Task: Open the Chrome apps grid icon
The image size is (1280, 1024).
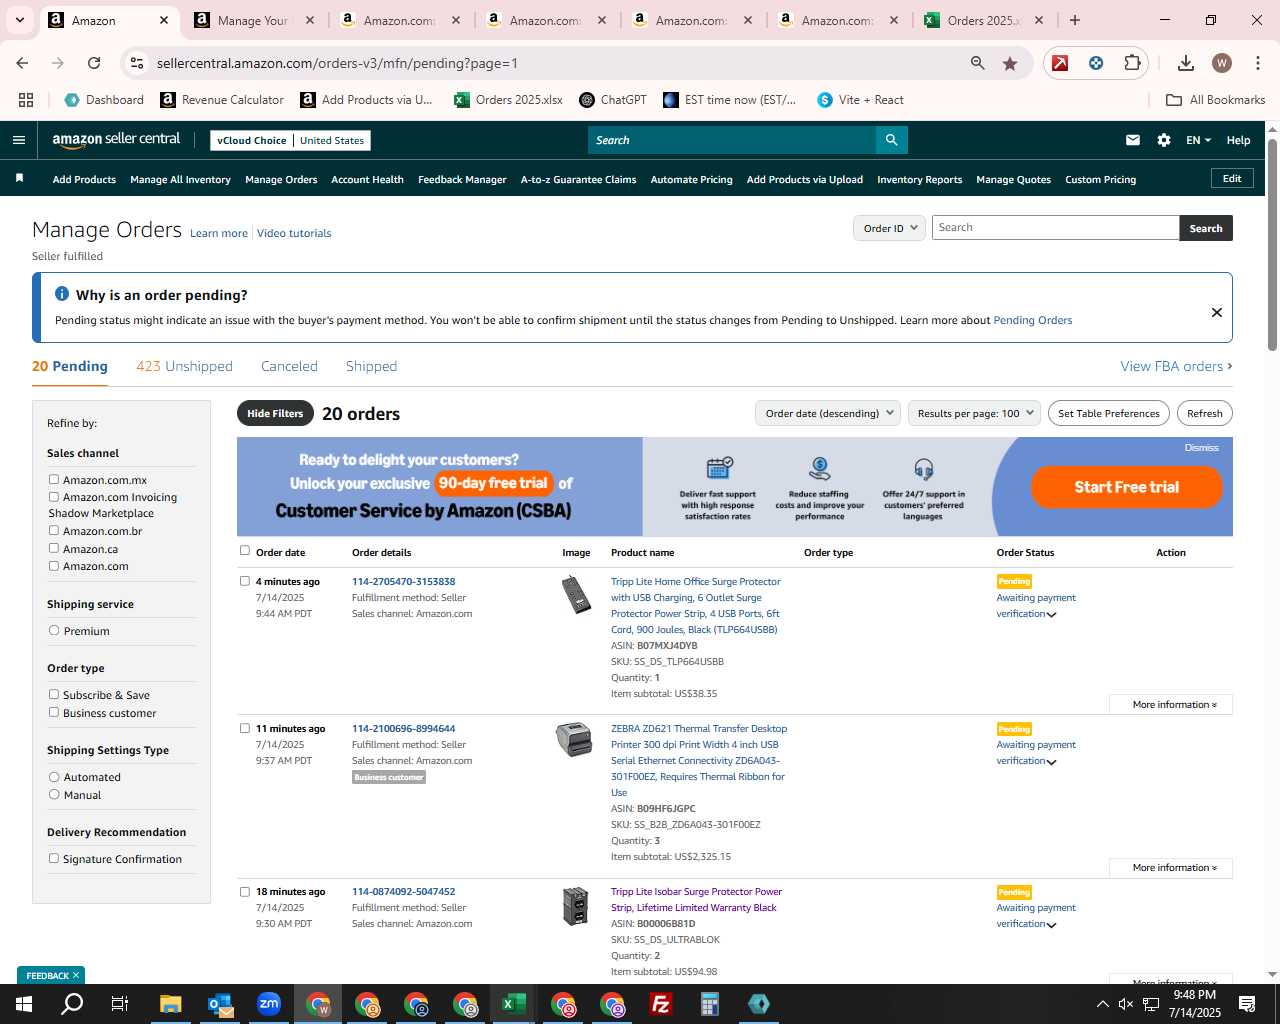Action: tap(26, 100)
